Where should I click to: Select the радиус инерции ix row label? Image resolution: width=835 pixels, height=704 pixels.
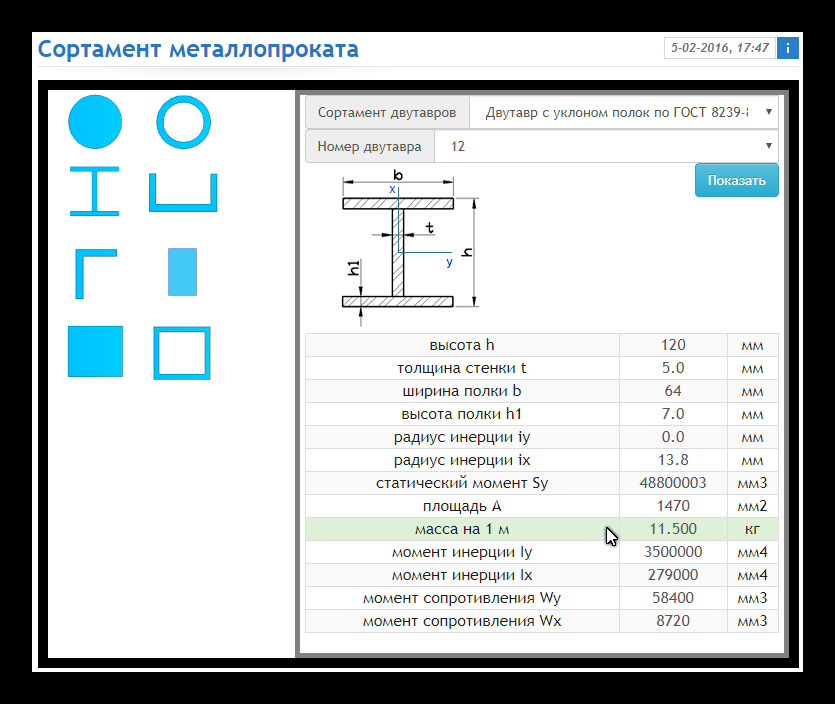point(462,460)
